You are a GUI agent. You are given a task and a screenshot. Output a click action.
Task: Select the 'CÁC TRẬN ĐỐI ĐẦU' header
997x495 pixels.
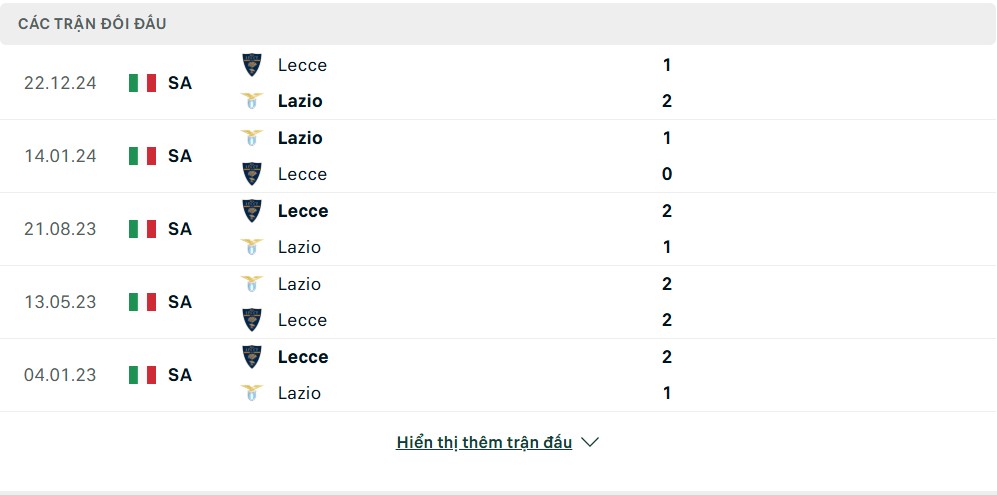[92, 24]
